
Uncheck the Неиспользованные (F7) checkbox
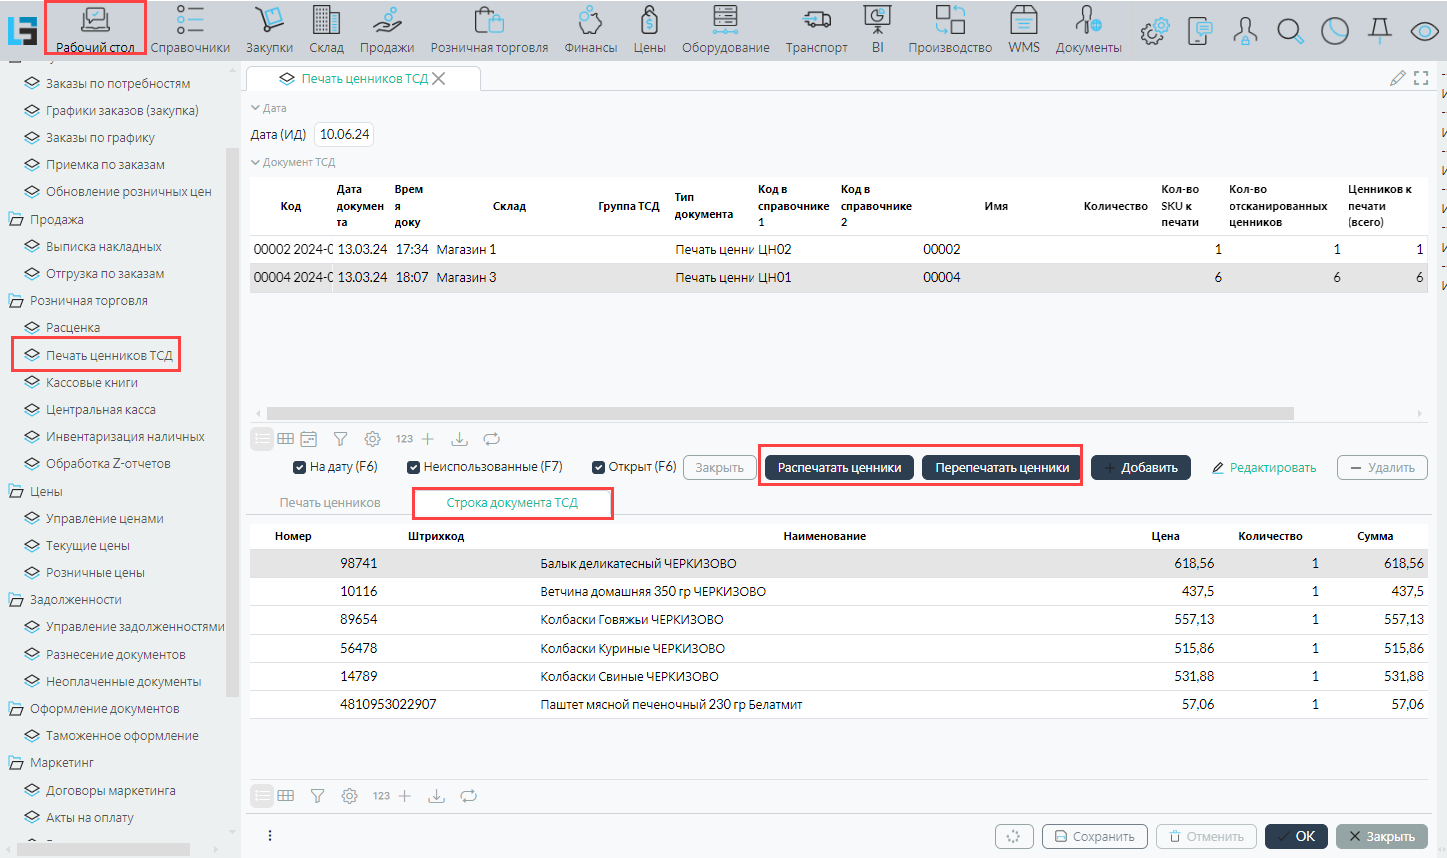click(413, 467)
